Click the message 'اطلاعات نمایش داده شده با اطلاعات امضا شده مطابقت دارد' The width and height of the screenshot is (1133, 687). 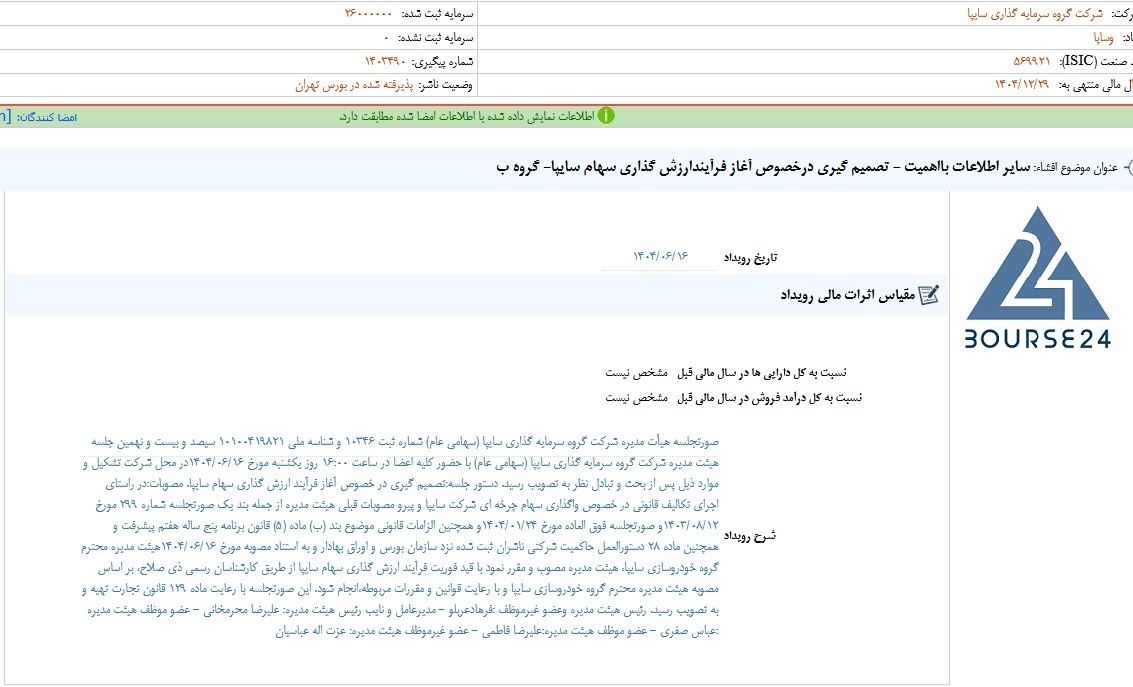(x=467, y=116)
